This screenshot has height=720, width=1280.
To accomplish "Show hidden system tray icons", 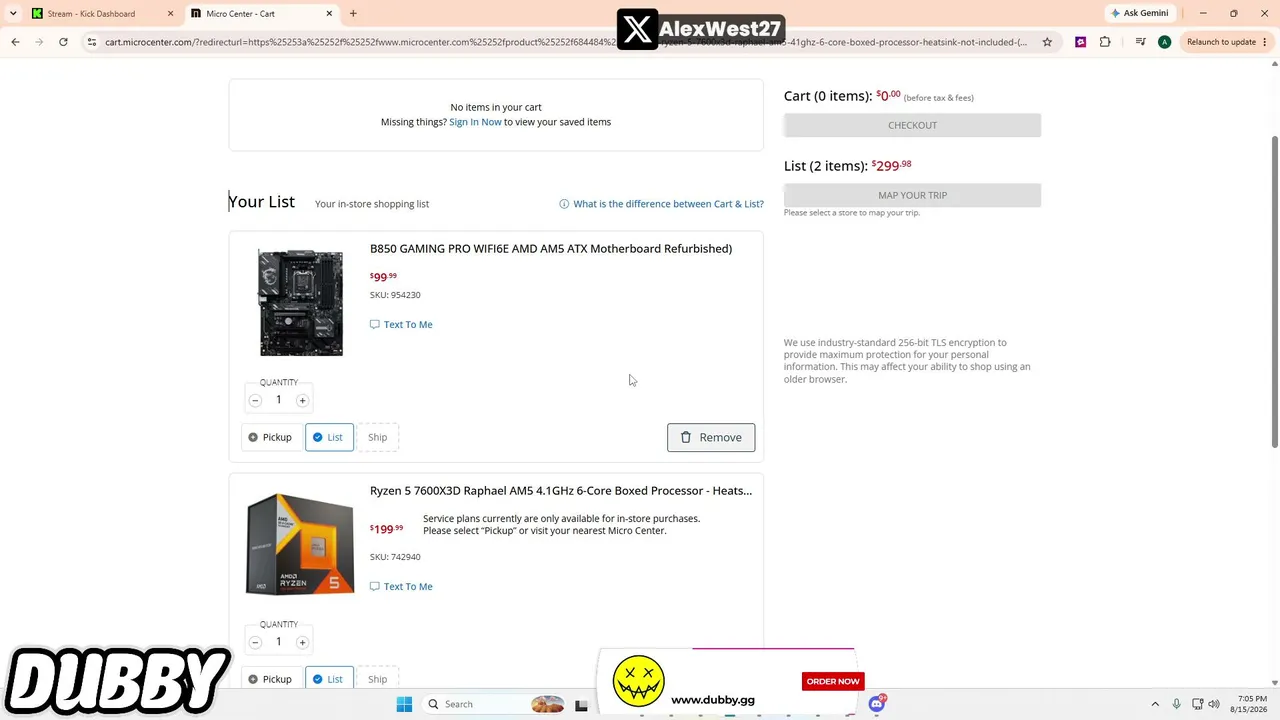I will point(1155,704).
